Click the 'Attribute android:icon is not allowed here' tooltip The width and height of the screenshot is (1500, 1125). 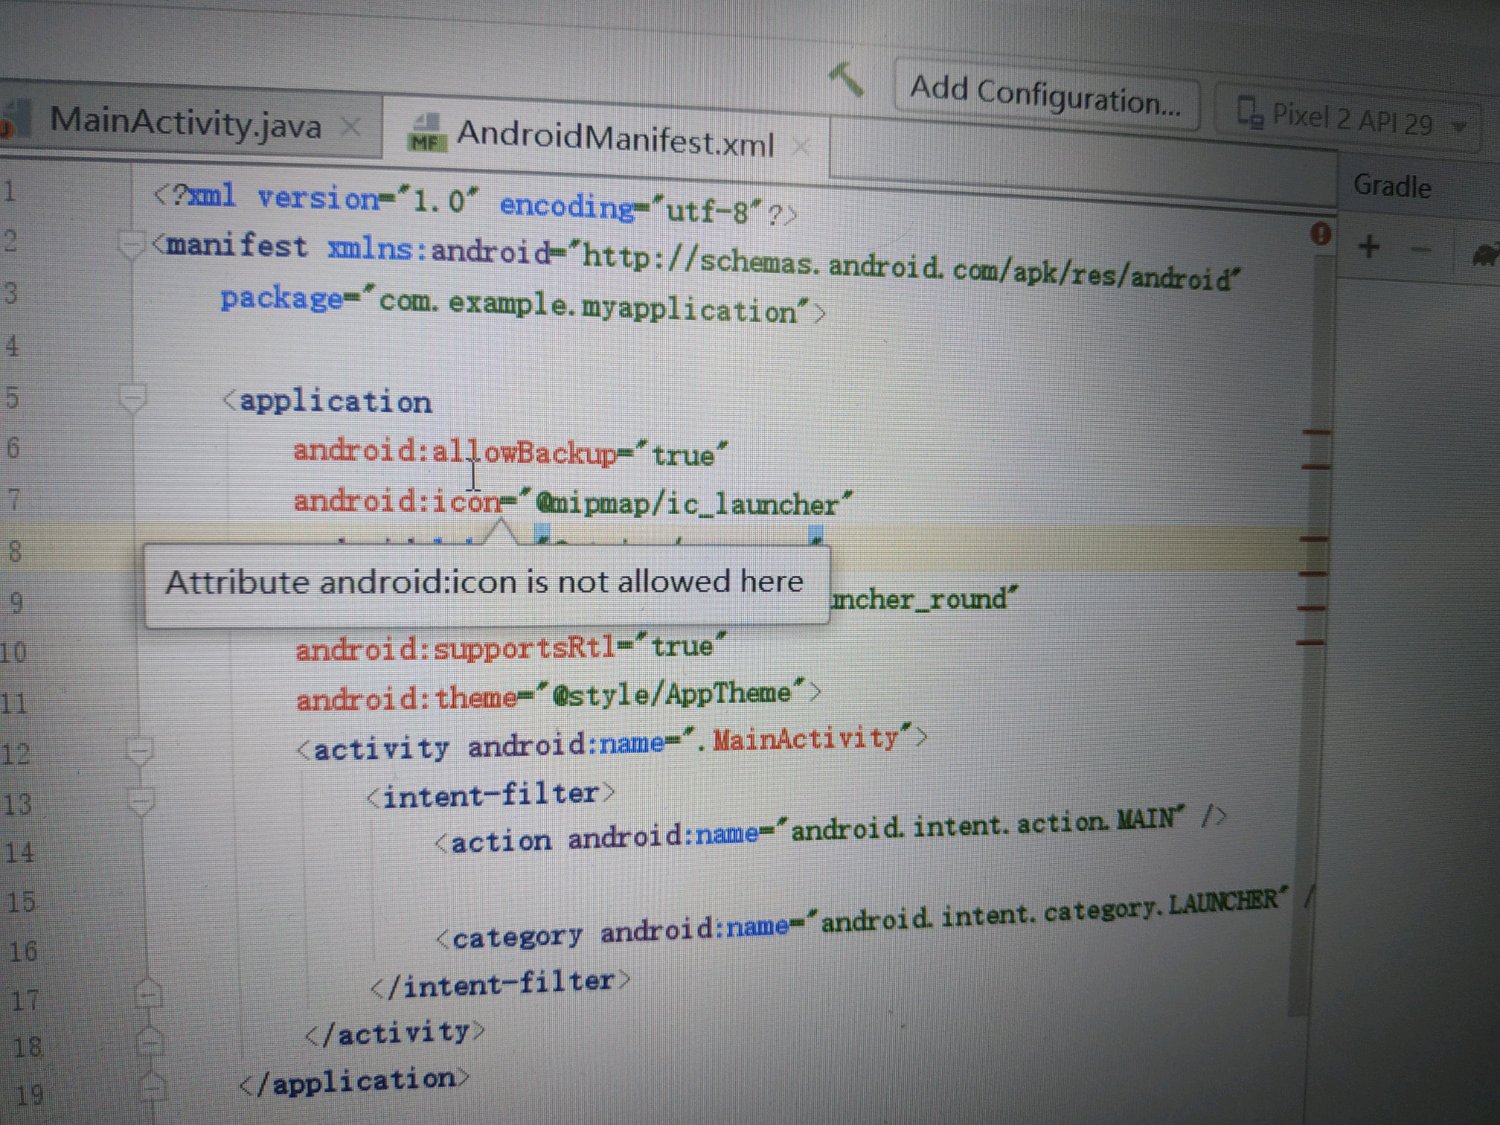pyautogui.click(x=487, y=584)
